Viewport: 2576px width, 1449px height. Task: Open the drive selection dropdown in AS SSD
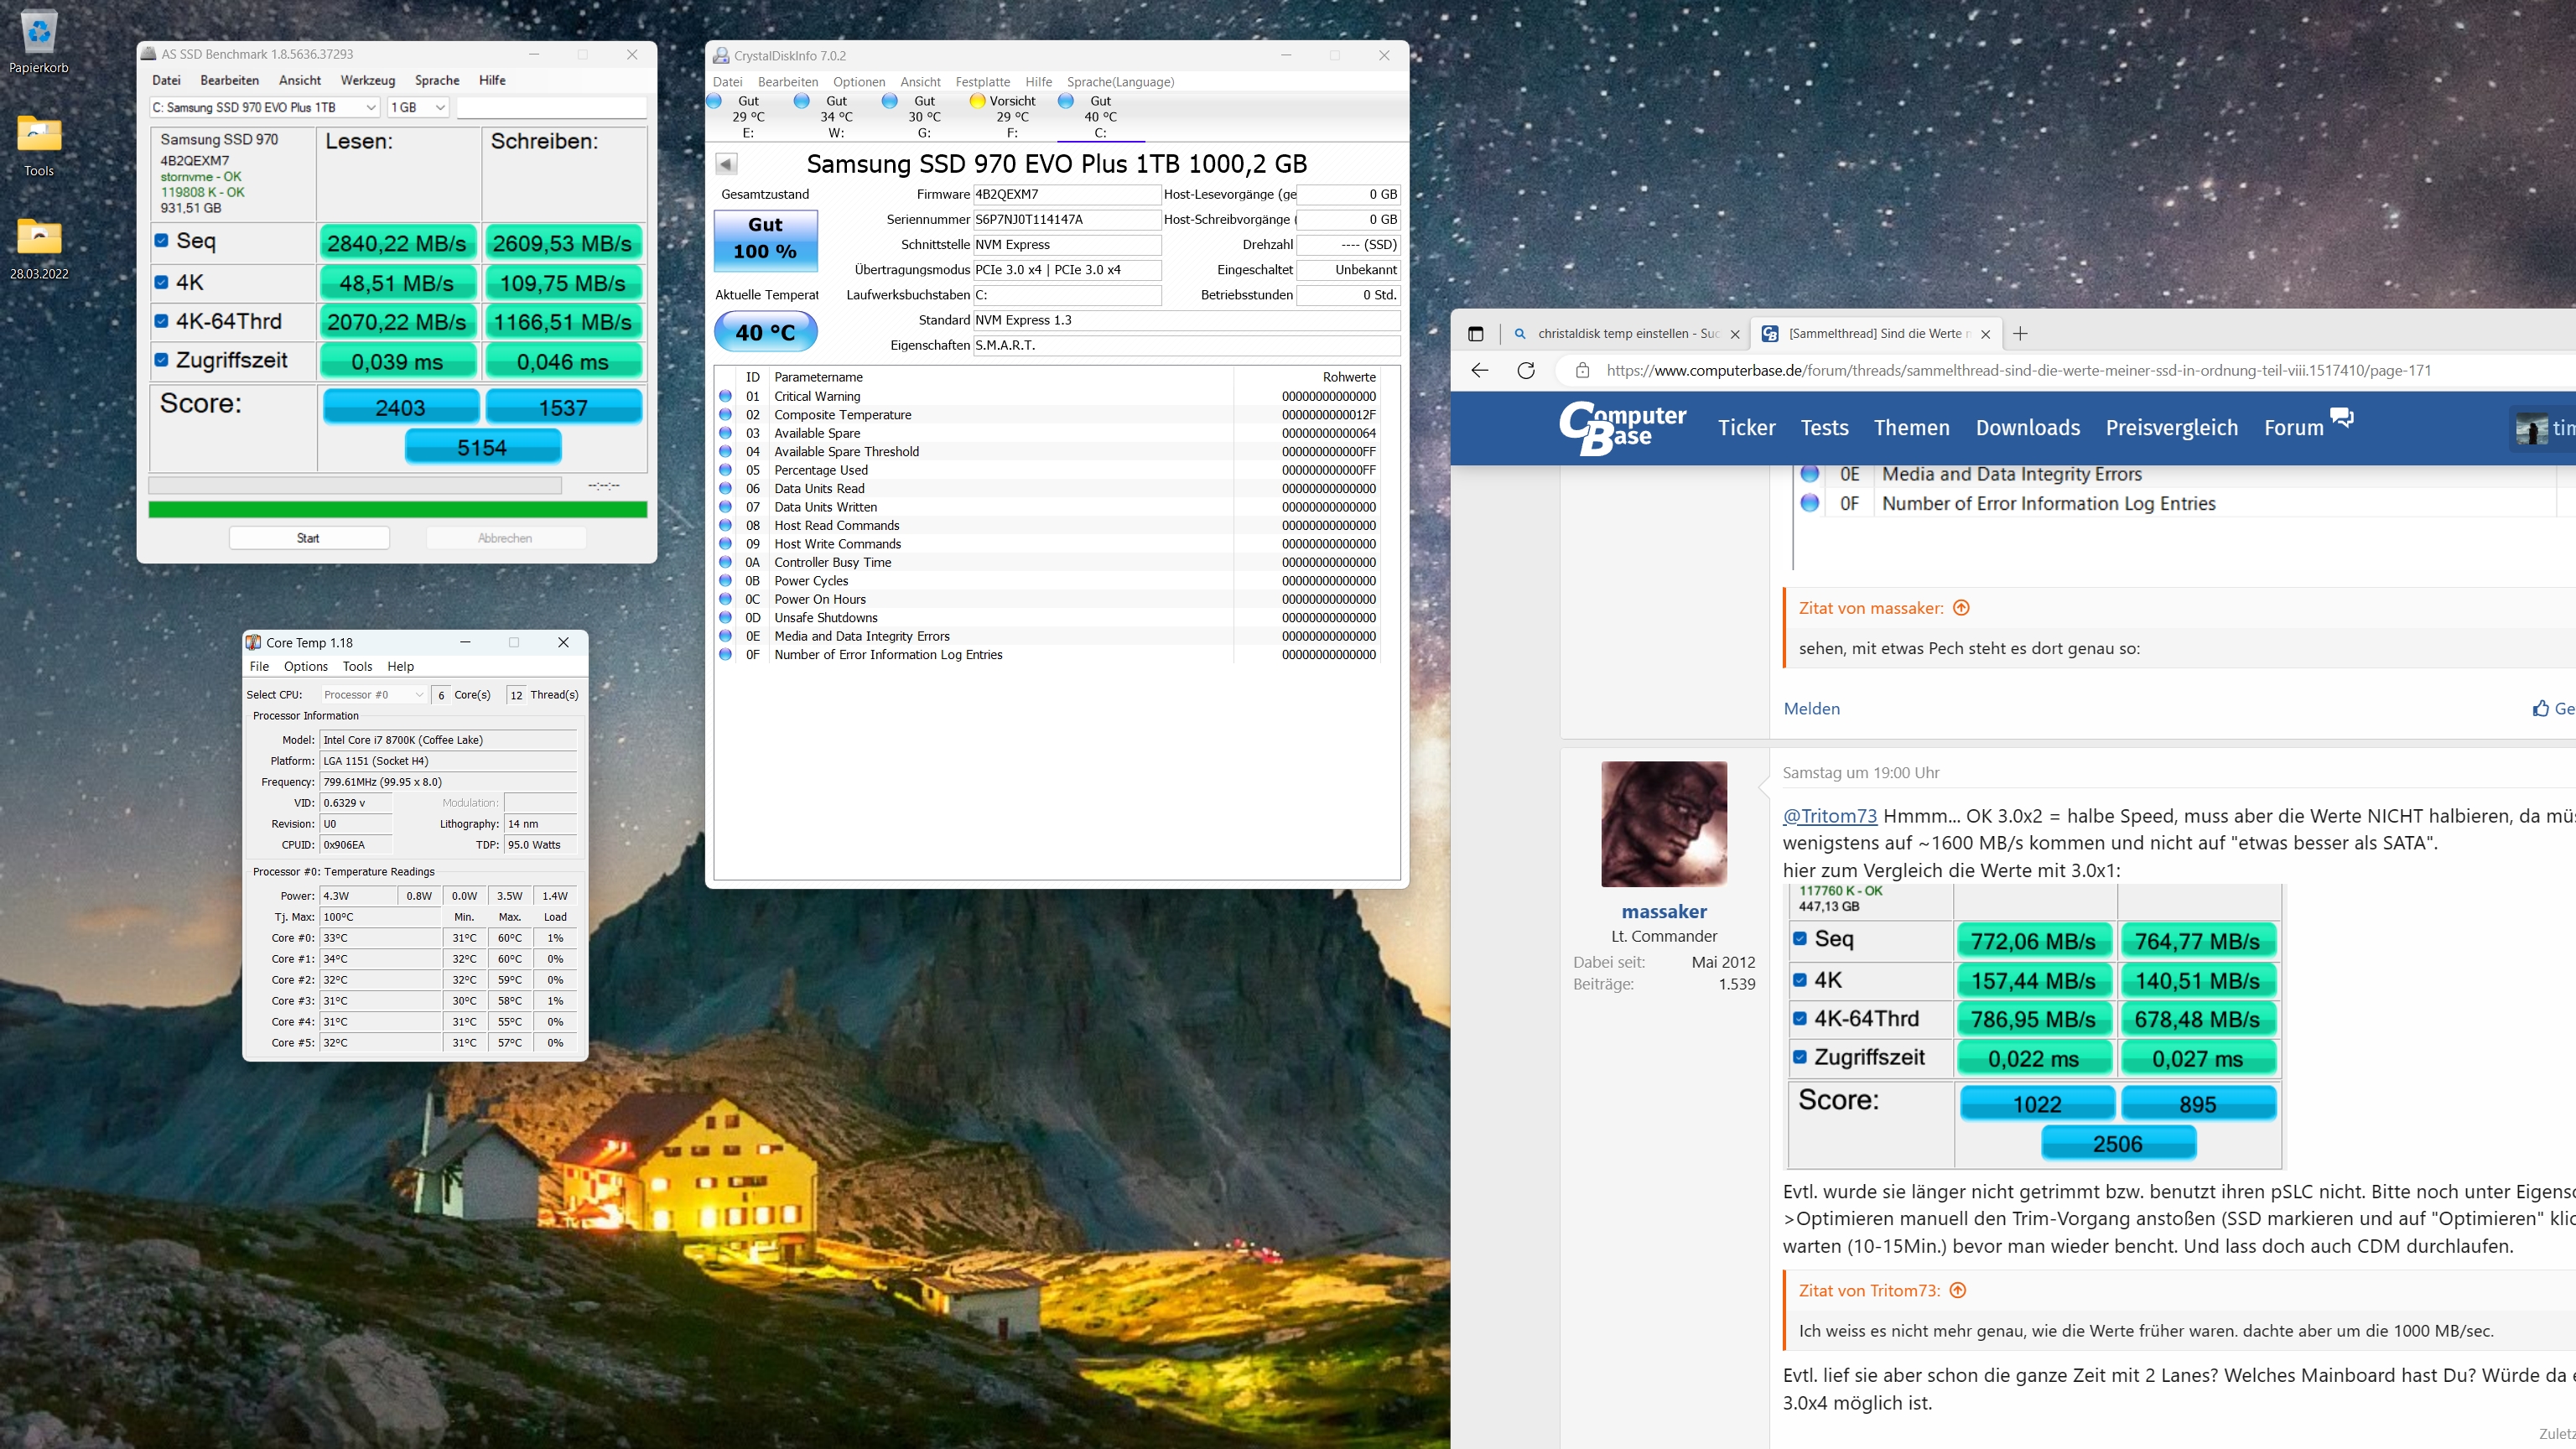[265, 108]
